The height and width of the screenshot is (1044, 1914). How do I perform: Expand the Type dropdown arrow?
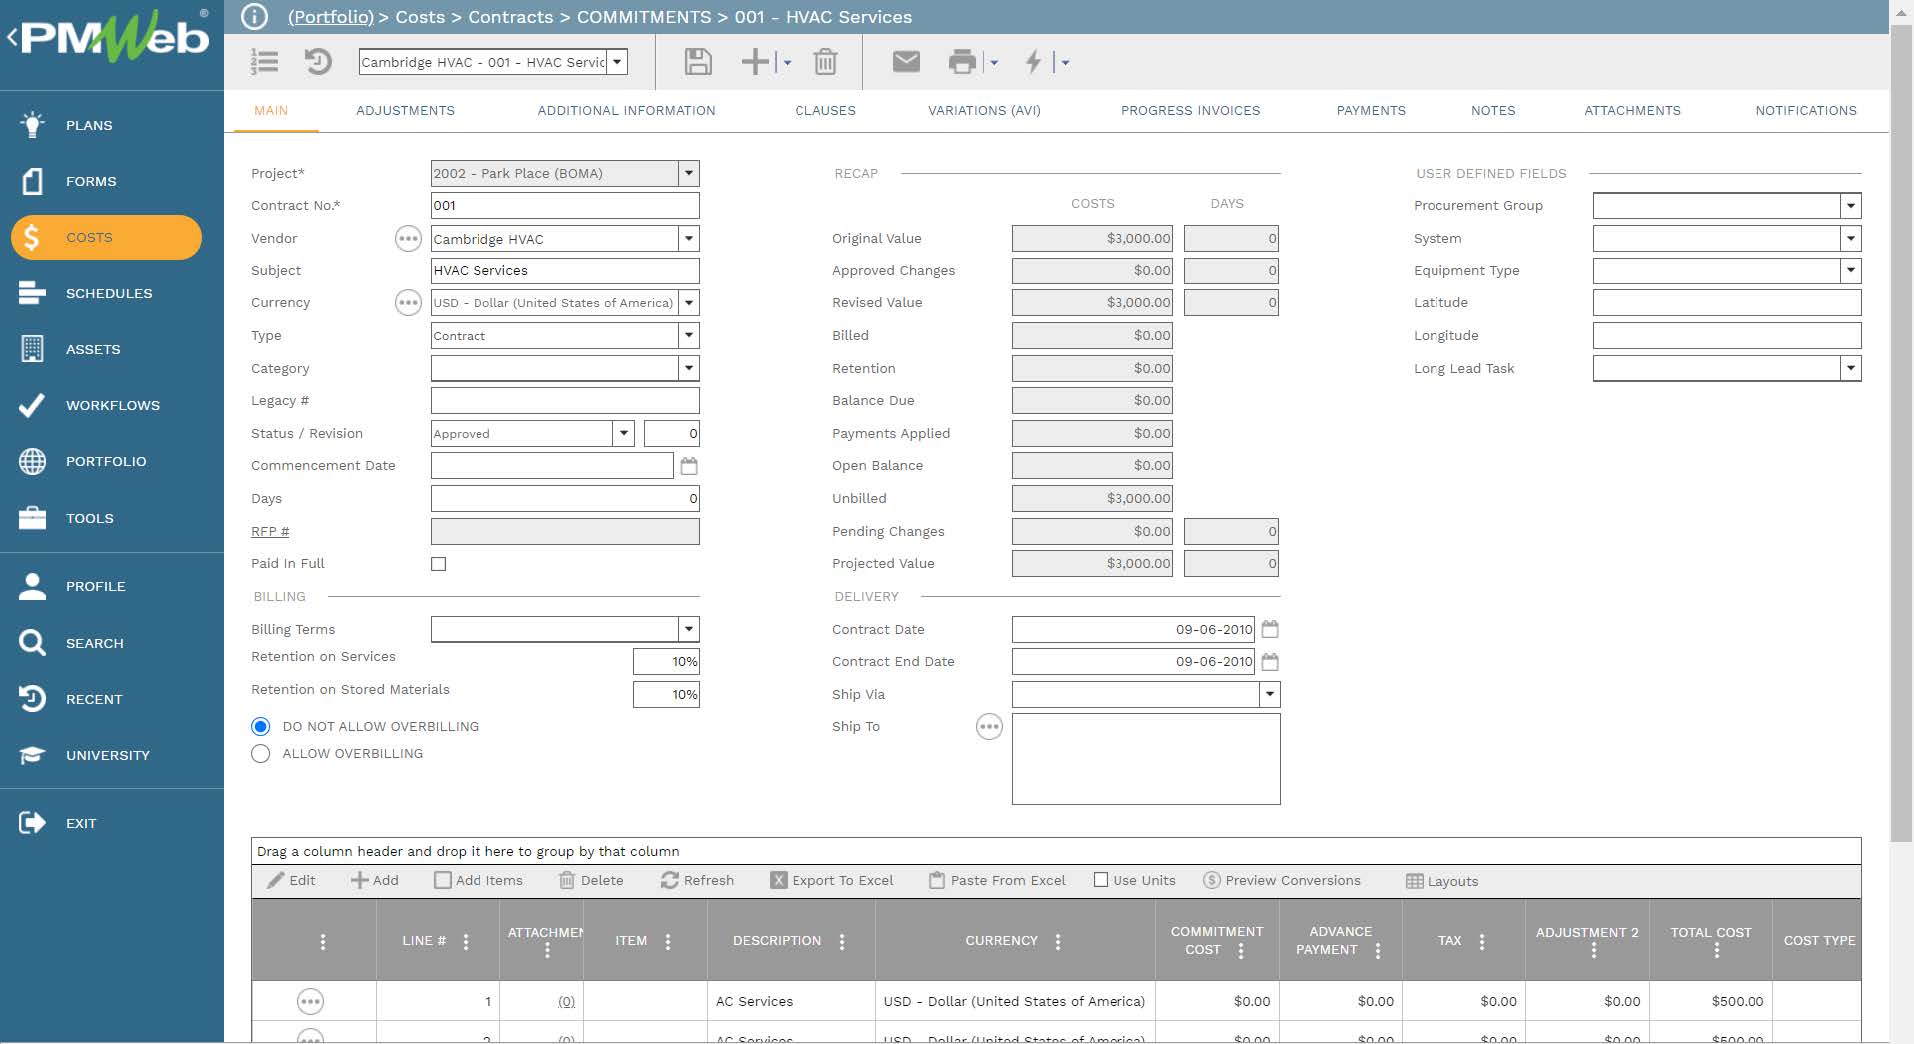pos(689,335)
